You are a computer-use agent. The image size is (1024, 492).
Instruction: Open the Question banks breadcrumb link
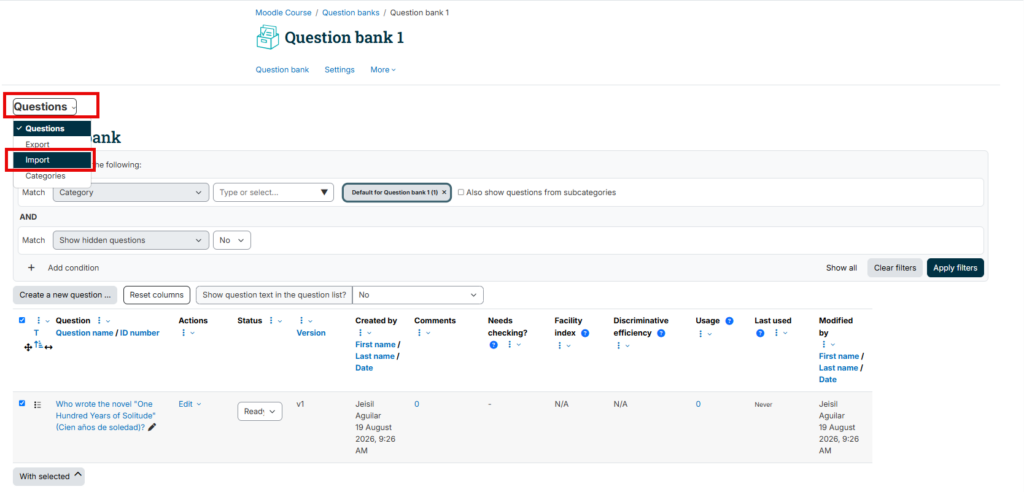[351, 12]
